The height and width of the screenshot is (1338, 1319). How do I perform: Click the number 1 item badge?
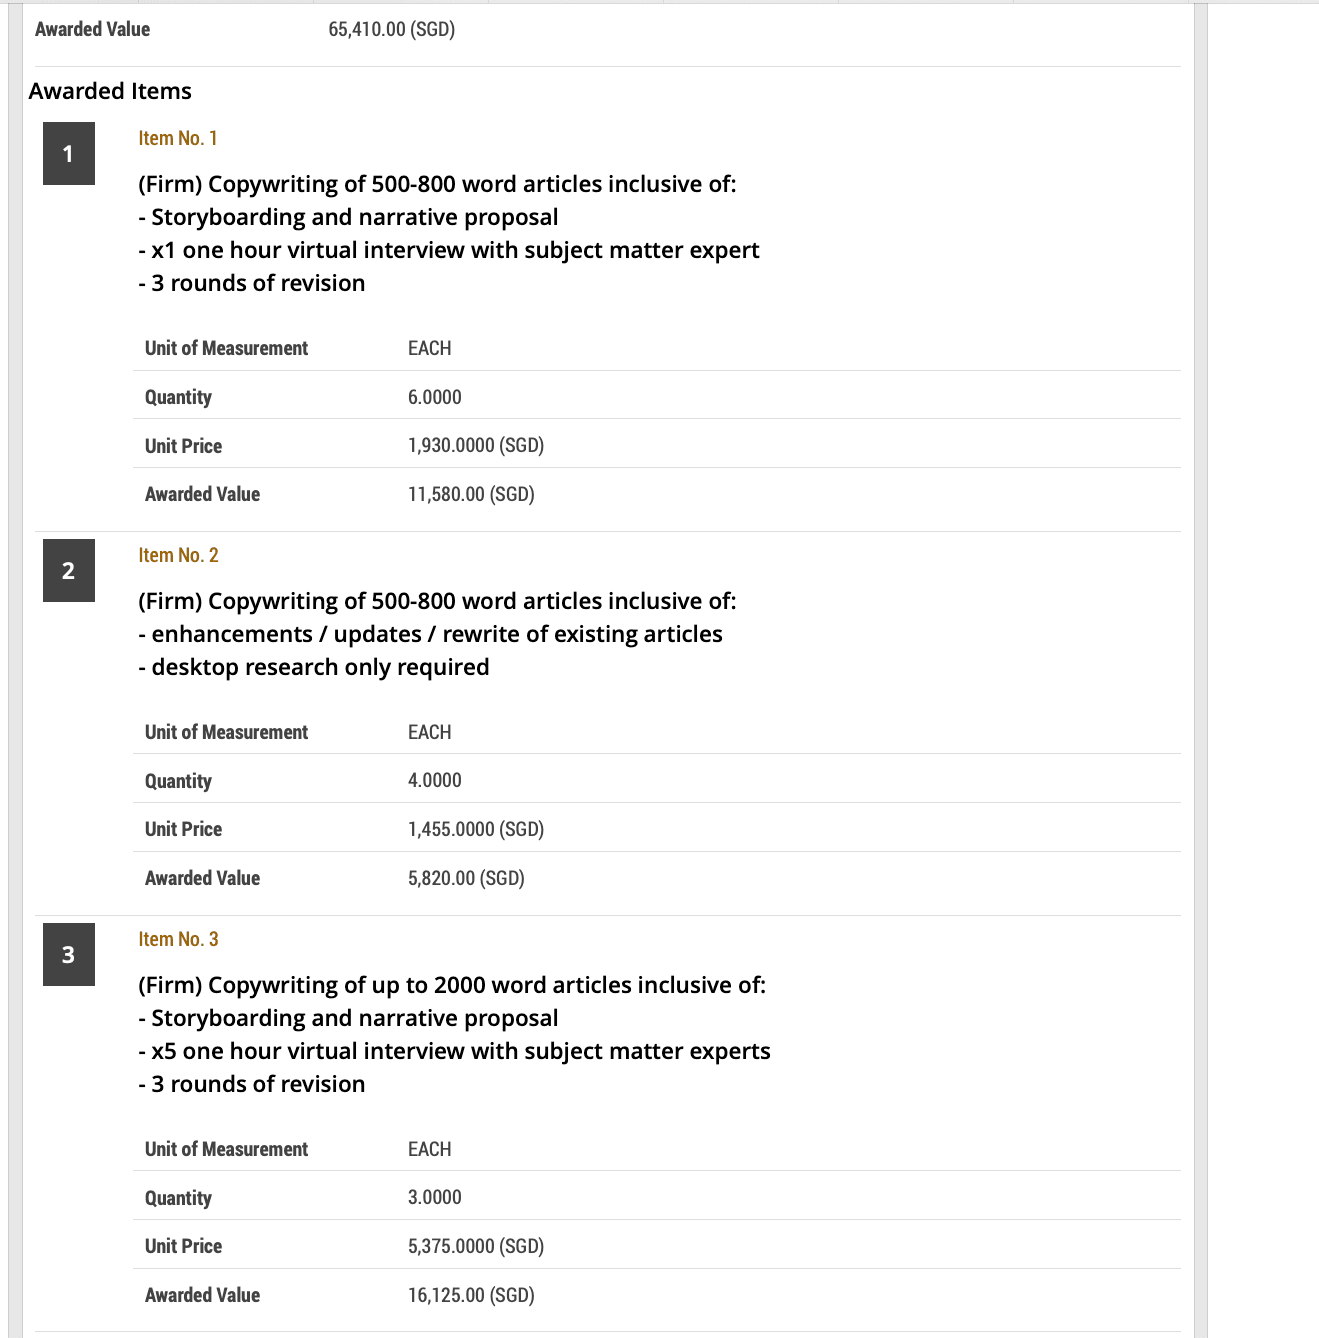pos(68,153)
